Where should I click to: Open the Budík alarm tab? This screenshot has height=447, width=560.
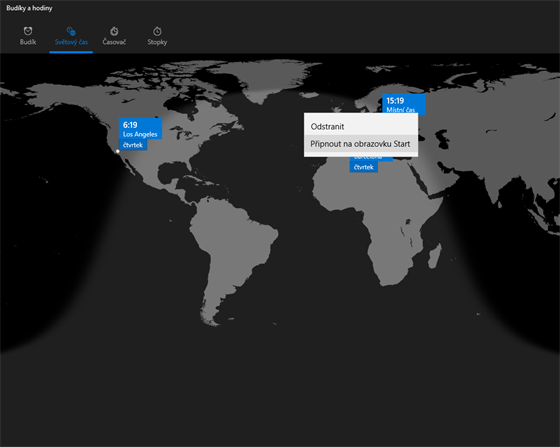click(28, 36)
